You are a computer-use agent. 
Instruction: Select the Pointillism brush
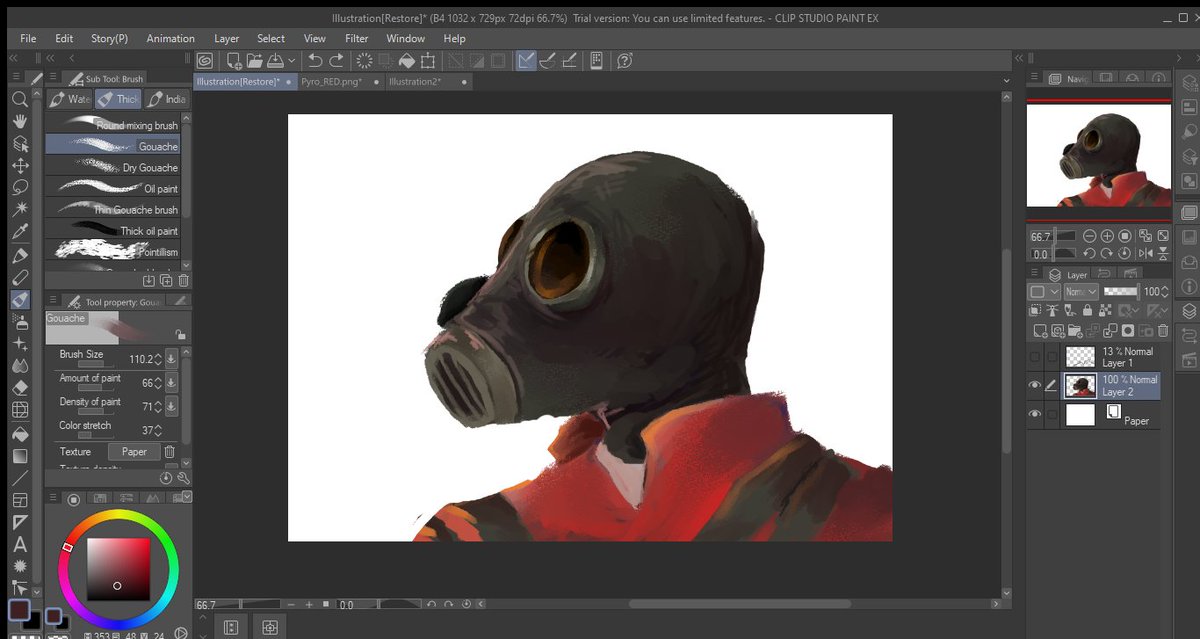point(115,251)
